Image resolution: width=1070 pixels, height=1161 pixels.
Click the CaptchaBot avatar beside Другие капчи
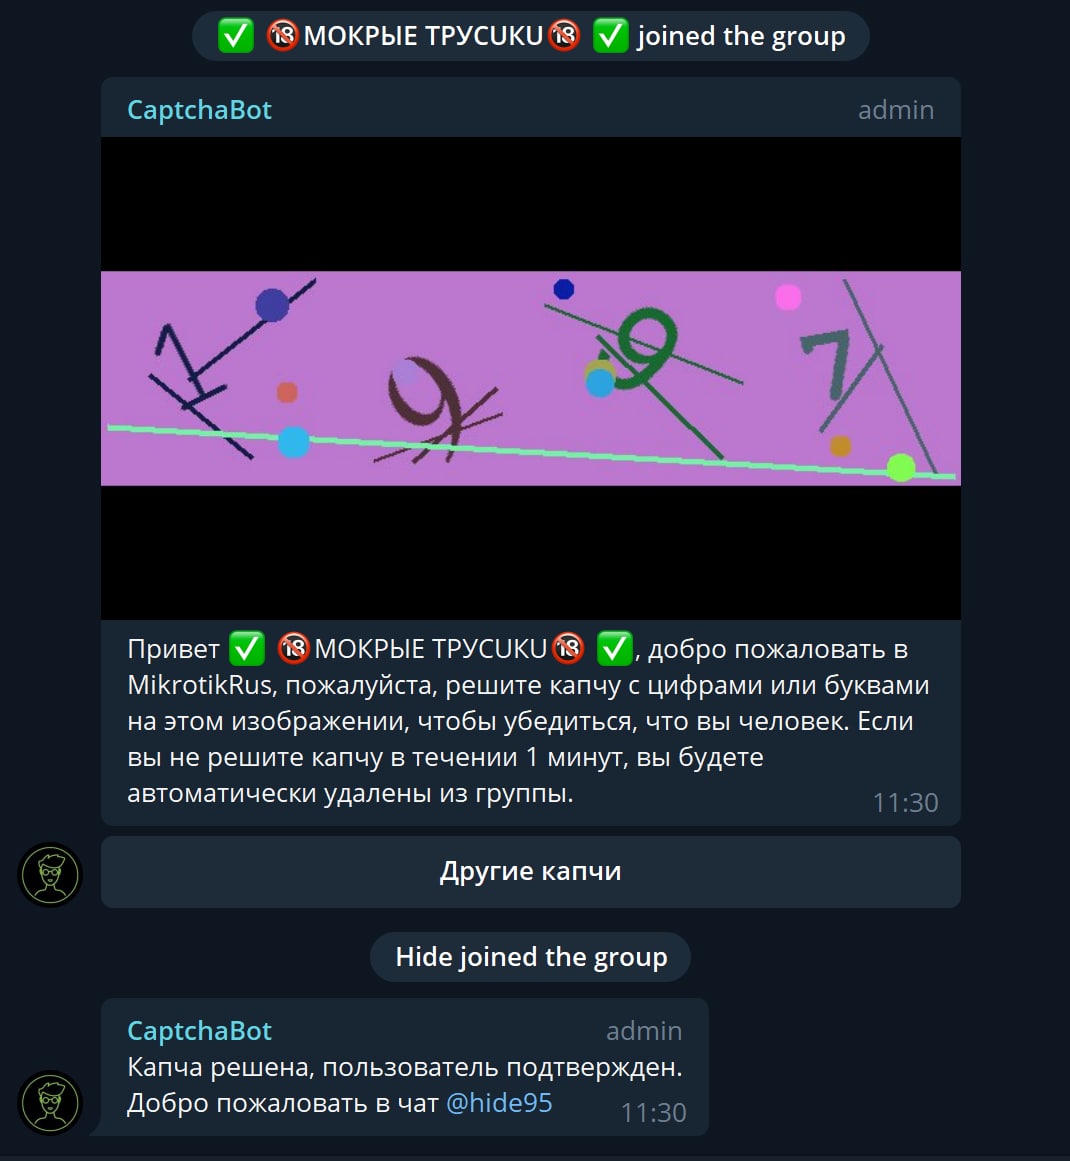[50, 875]
